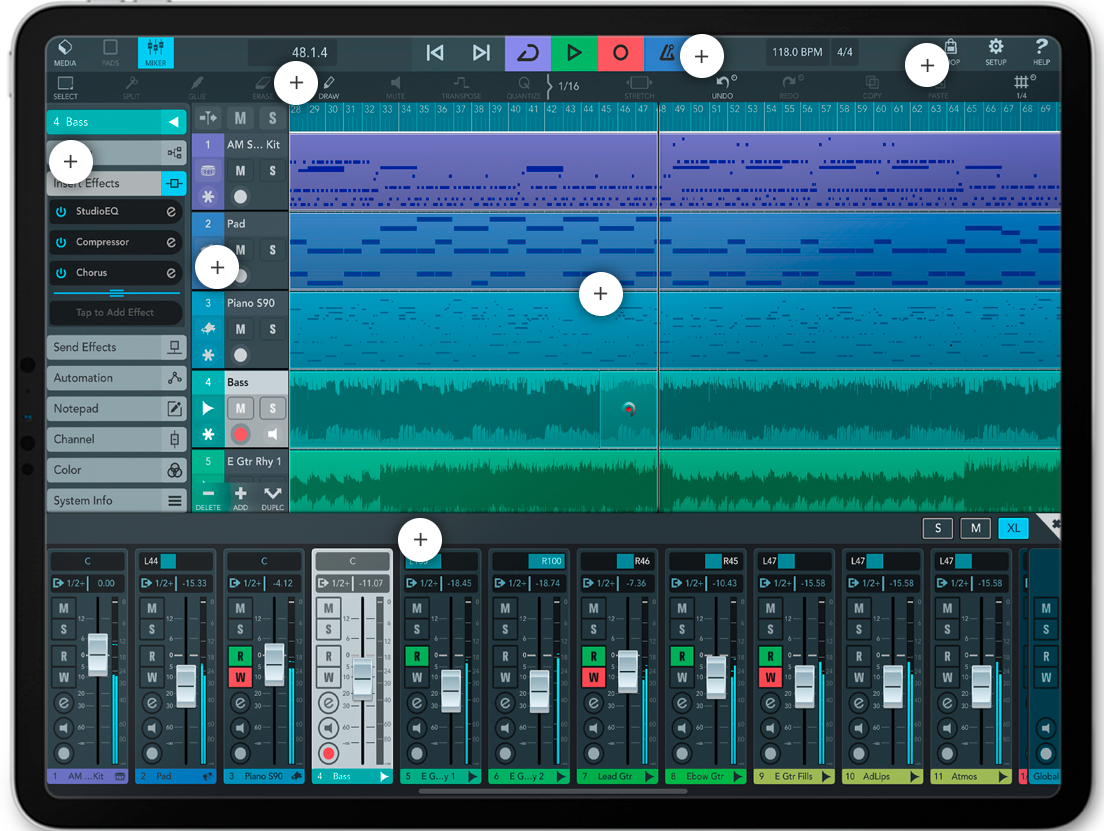1104x831 pixels.
Task: Click the piano icon on Piano S90 track
Action: click(208, 328)
